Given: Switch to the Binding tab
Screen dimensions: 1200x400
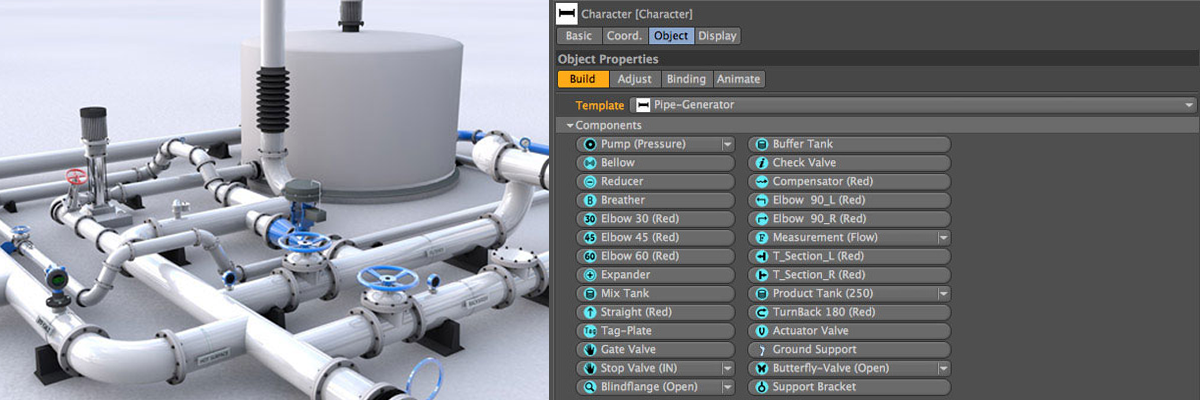Looking at the screenshot, I should click(x=686, y=79).
